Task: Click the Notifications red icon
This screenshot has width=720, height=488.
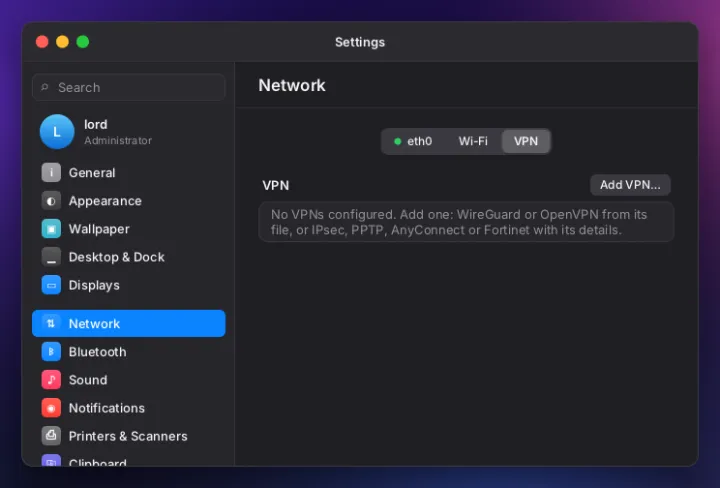Action: click(x=51, y=408)
